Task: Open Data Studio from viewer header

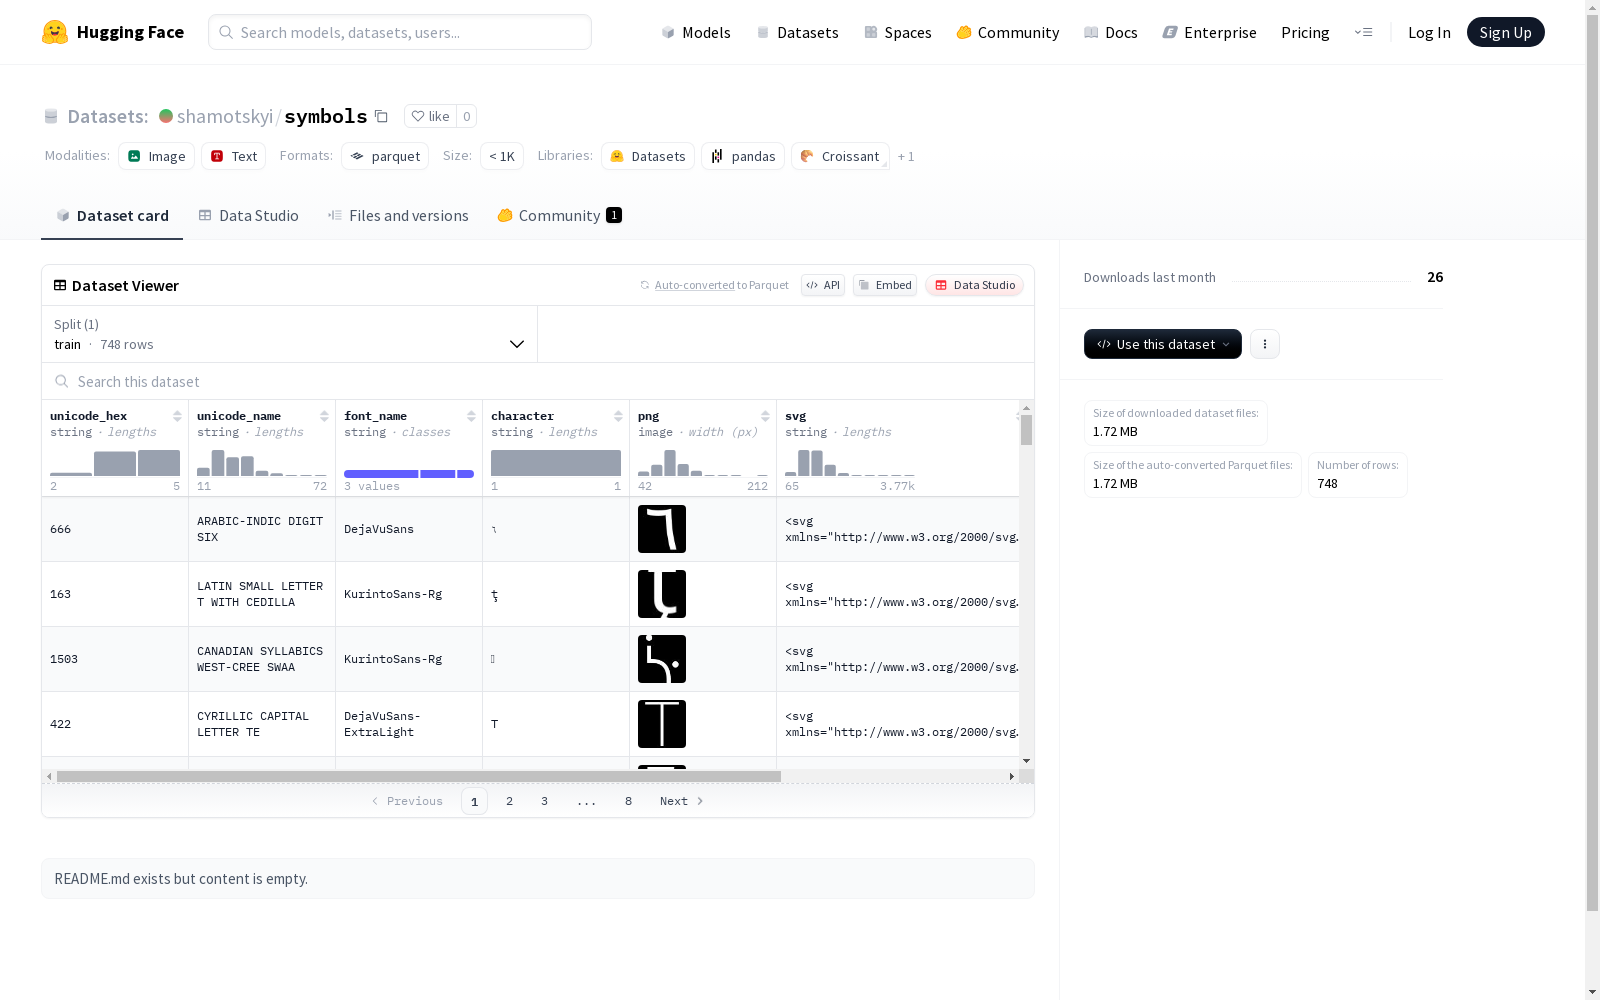Action: click(x=975, y=285)
